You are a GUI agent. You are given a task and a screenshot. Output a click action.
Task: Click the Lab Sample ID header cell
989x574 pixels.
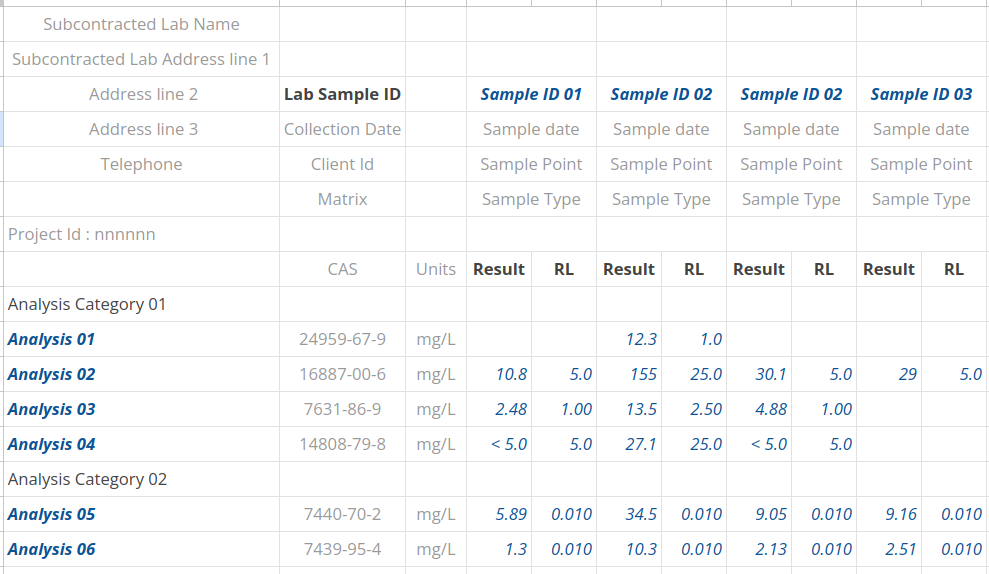342,94
